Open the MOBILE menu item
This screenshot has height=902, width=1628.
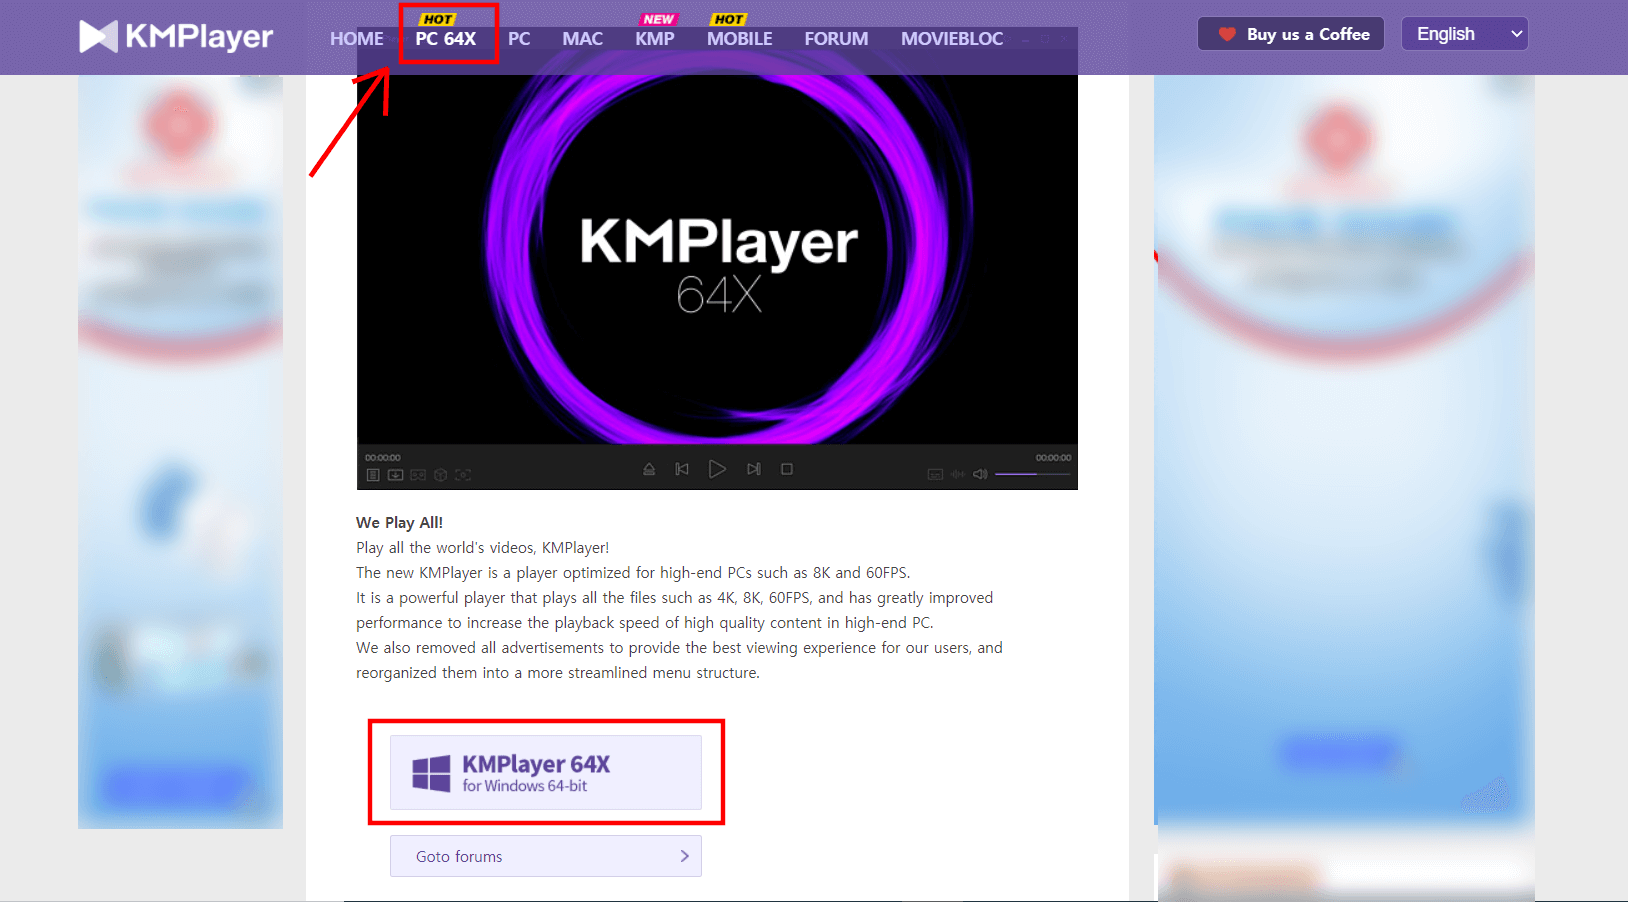740,39
